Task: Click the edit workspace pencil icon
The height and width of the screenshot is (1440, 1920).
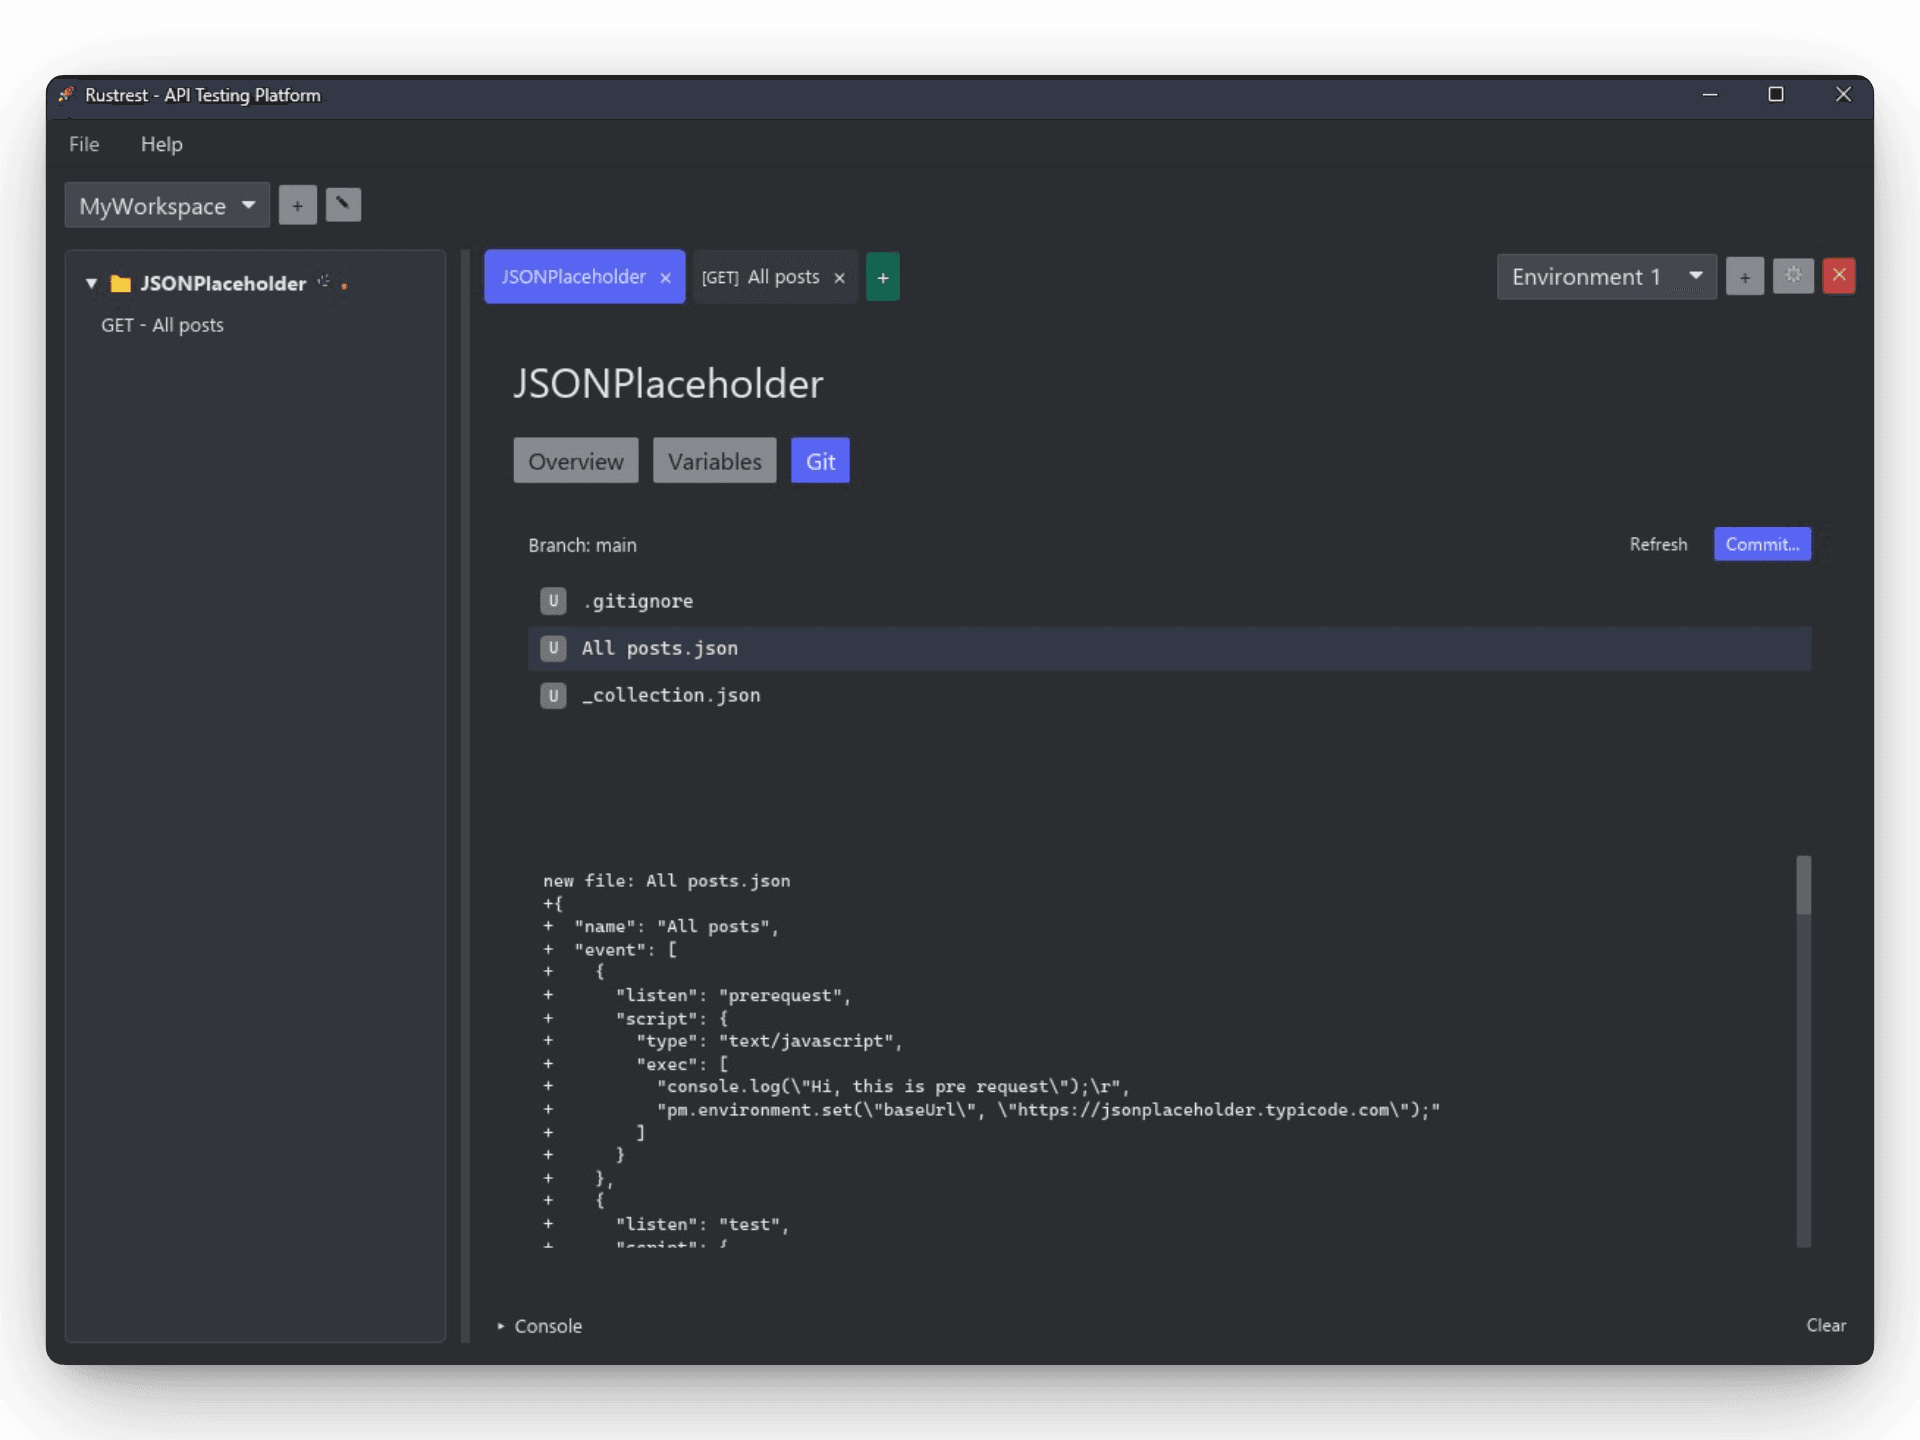Action: 343,205
